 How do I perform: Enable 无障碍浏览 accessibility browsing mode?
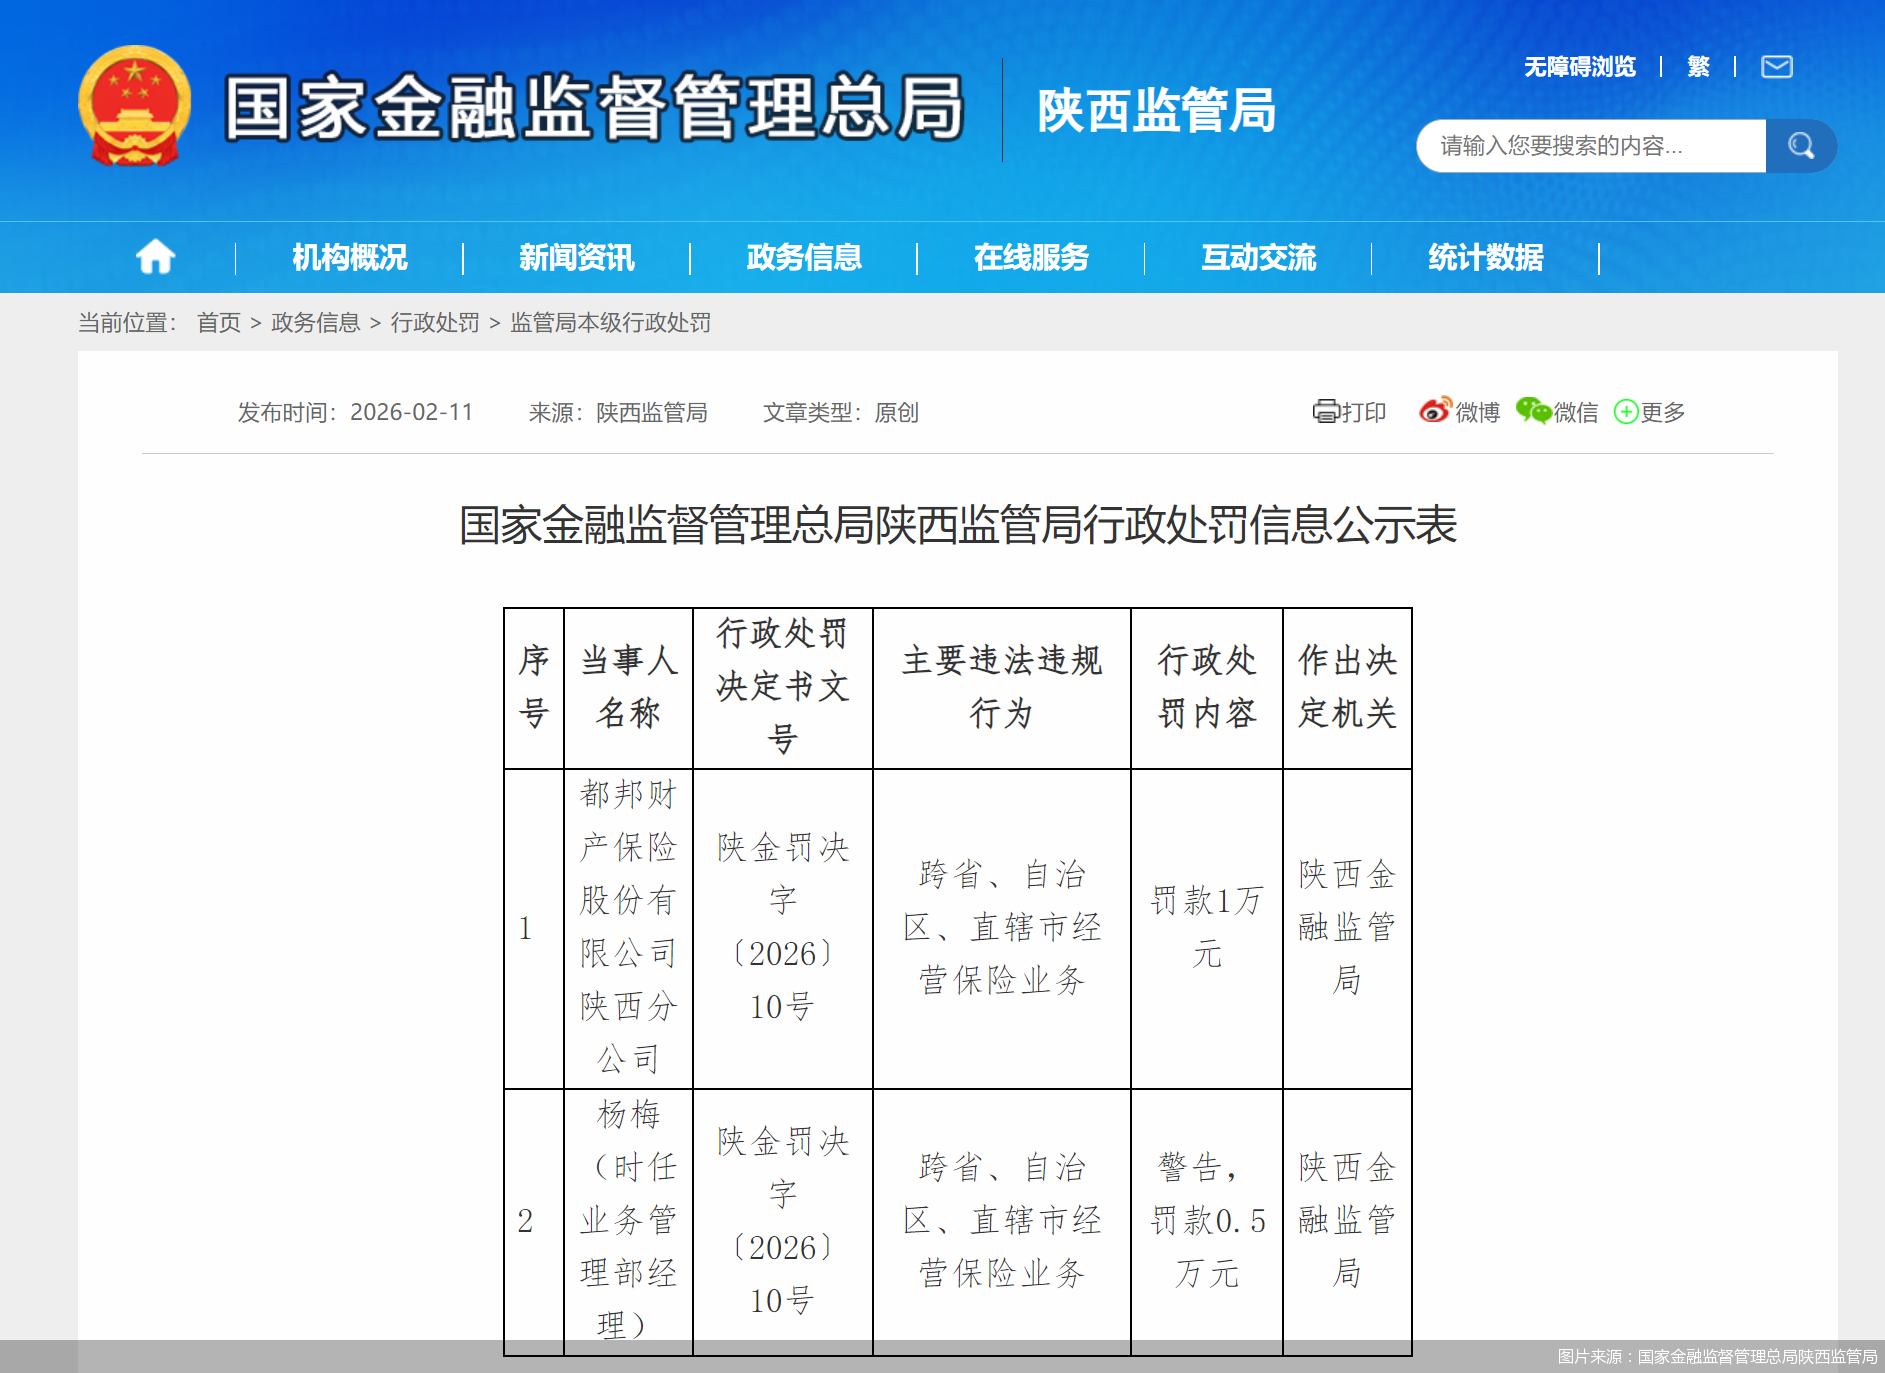coord(1578,66)
